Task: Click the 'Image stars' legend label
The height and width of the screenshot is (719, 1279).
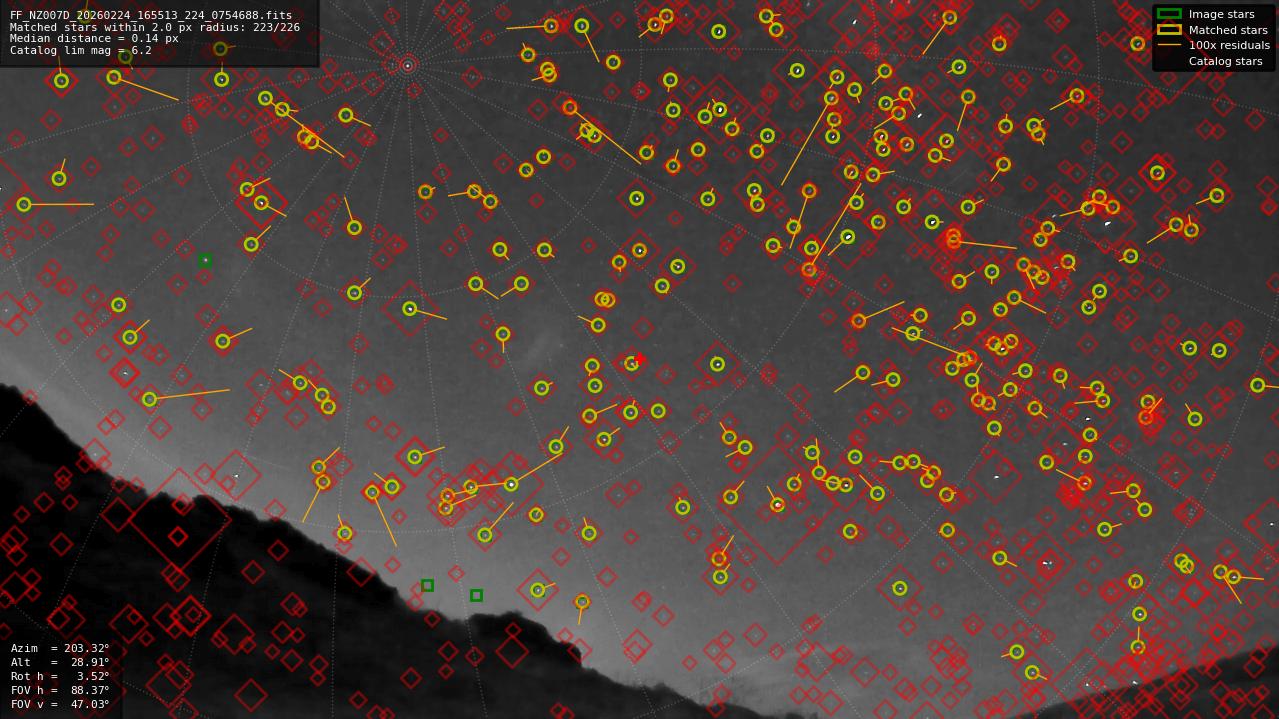Action: (1221, 14)
